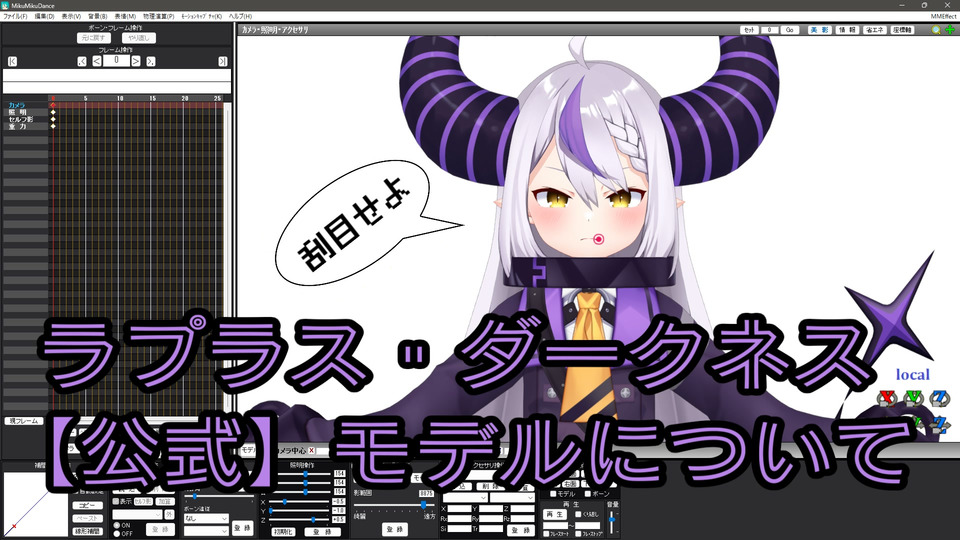Screen dimensions: 960x540
Task: Click the view zoom magnifier icon
Action: pyautogui.click(x=936, y=29)
